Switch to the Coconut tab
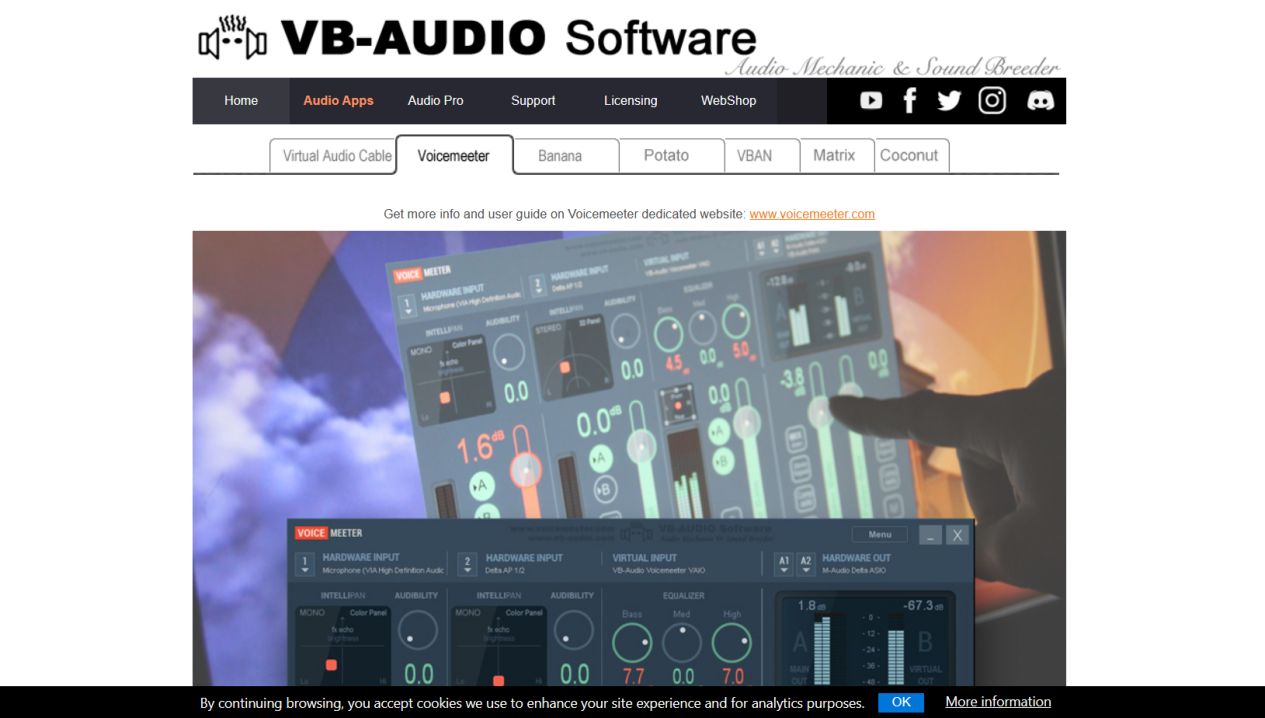The image size is (1265, 718). coord(911,156)
